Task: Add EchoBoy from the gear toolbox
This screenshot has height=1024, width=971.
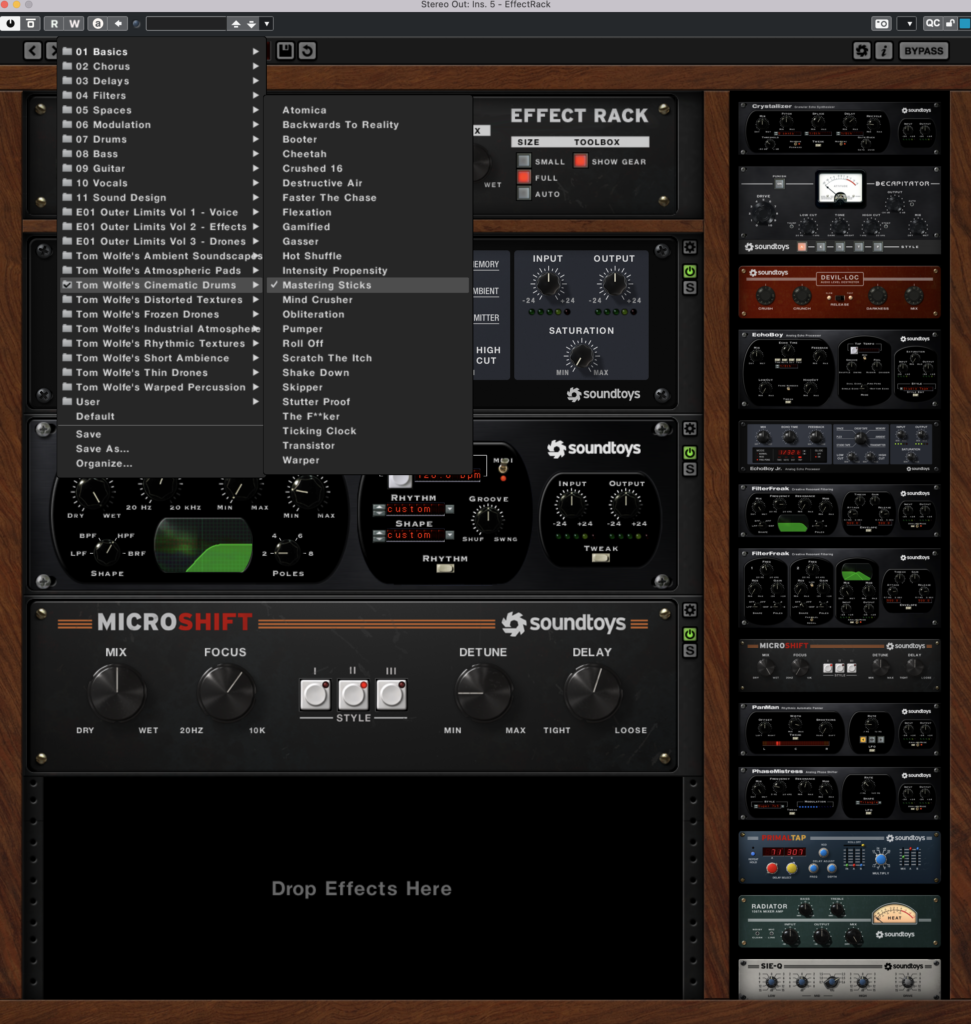Action: pyautogui.click(x=839, y=369)
